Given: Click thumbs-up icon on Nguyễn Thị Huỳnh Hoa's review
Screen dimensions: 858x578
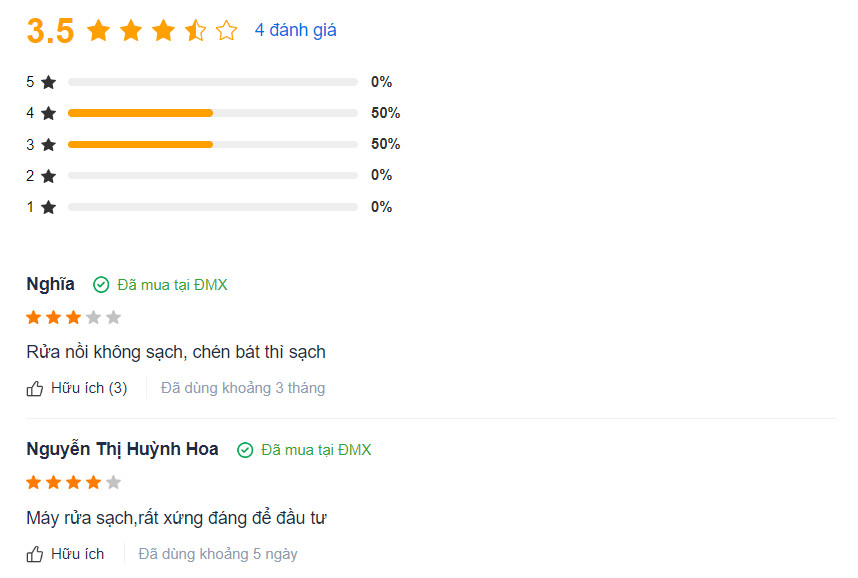Looking at the screenshot, I should click(x=34, y=554).
